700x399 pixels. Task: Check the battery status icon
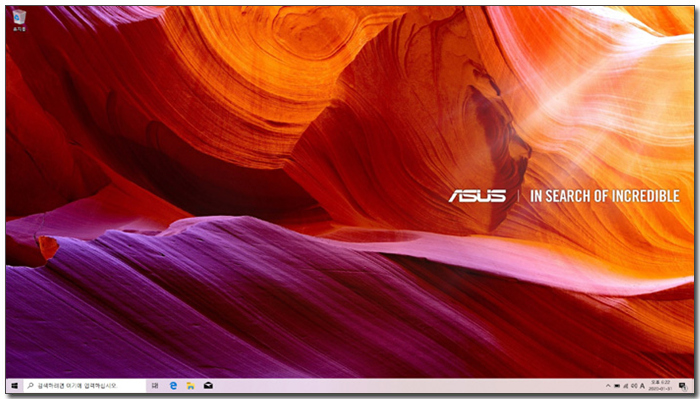coord(617,386)
